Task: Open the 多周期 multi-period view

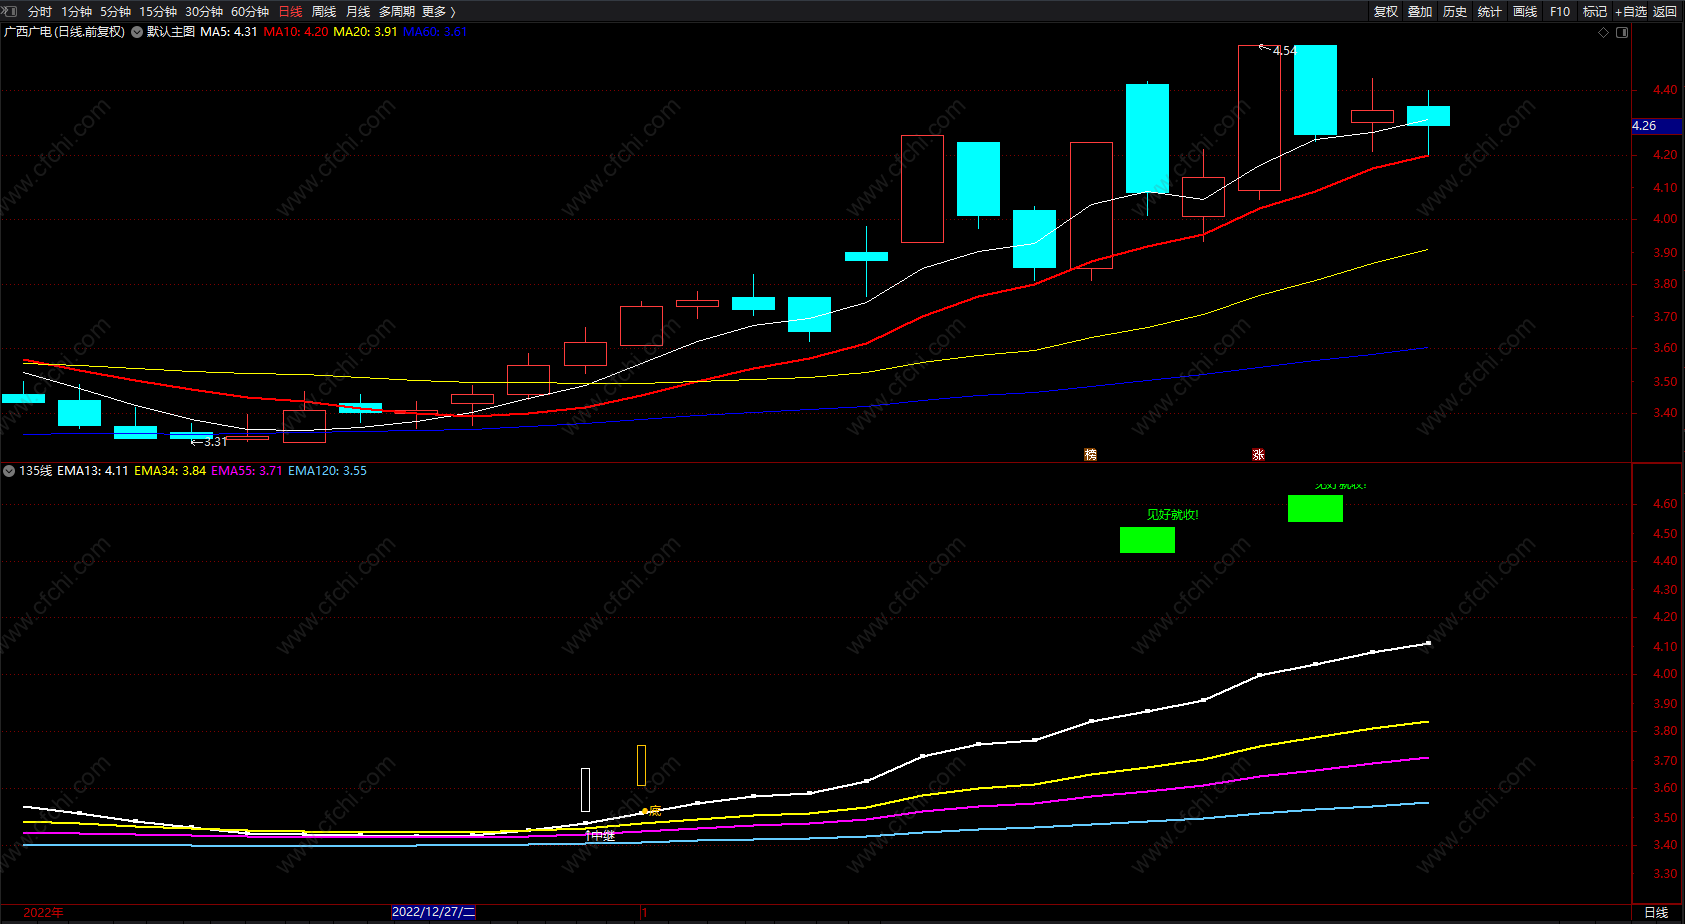Action: (397, 12)
